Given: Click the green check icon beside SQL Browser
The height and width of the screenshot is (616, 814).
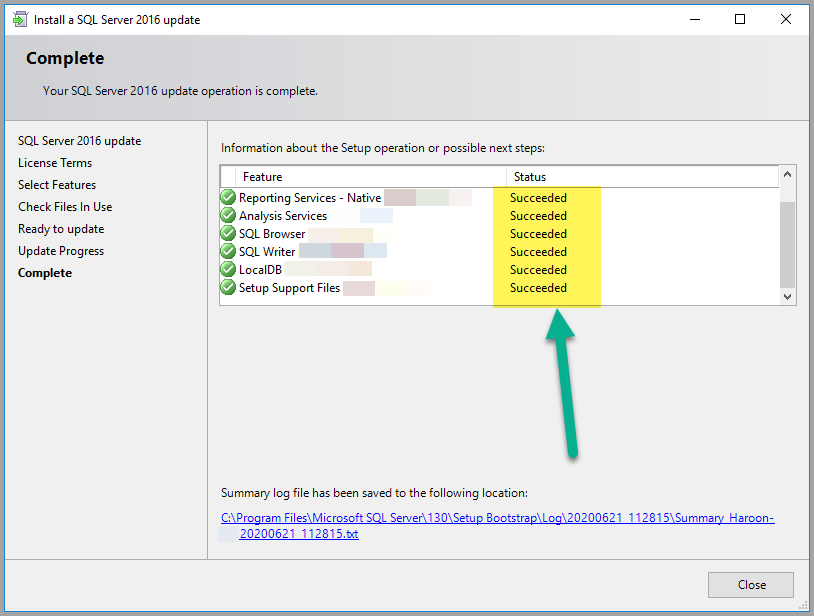Looking at the screenshot, I should (x=228, y=234).
